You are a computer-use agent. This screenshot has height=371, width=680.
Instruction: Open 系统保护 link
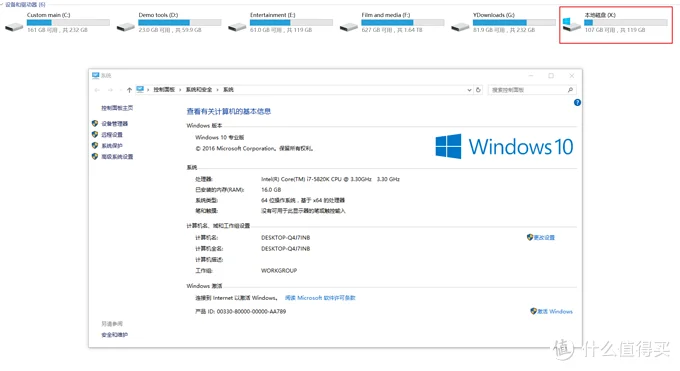pos(112,145)
